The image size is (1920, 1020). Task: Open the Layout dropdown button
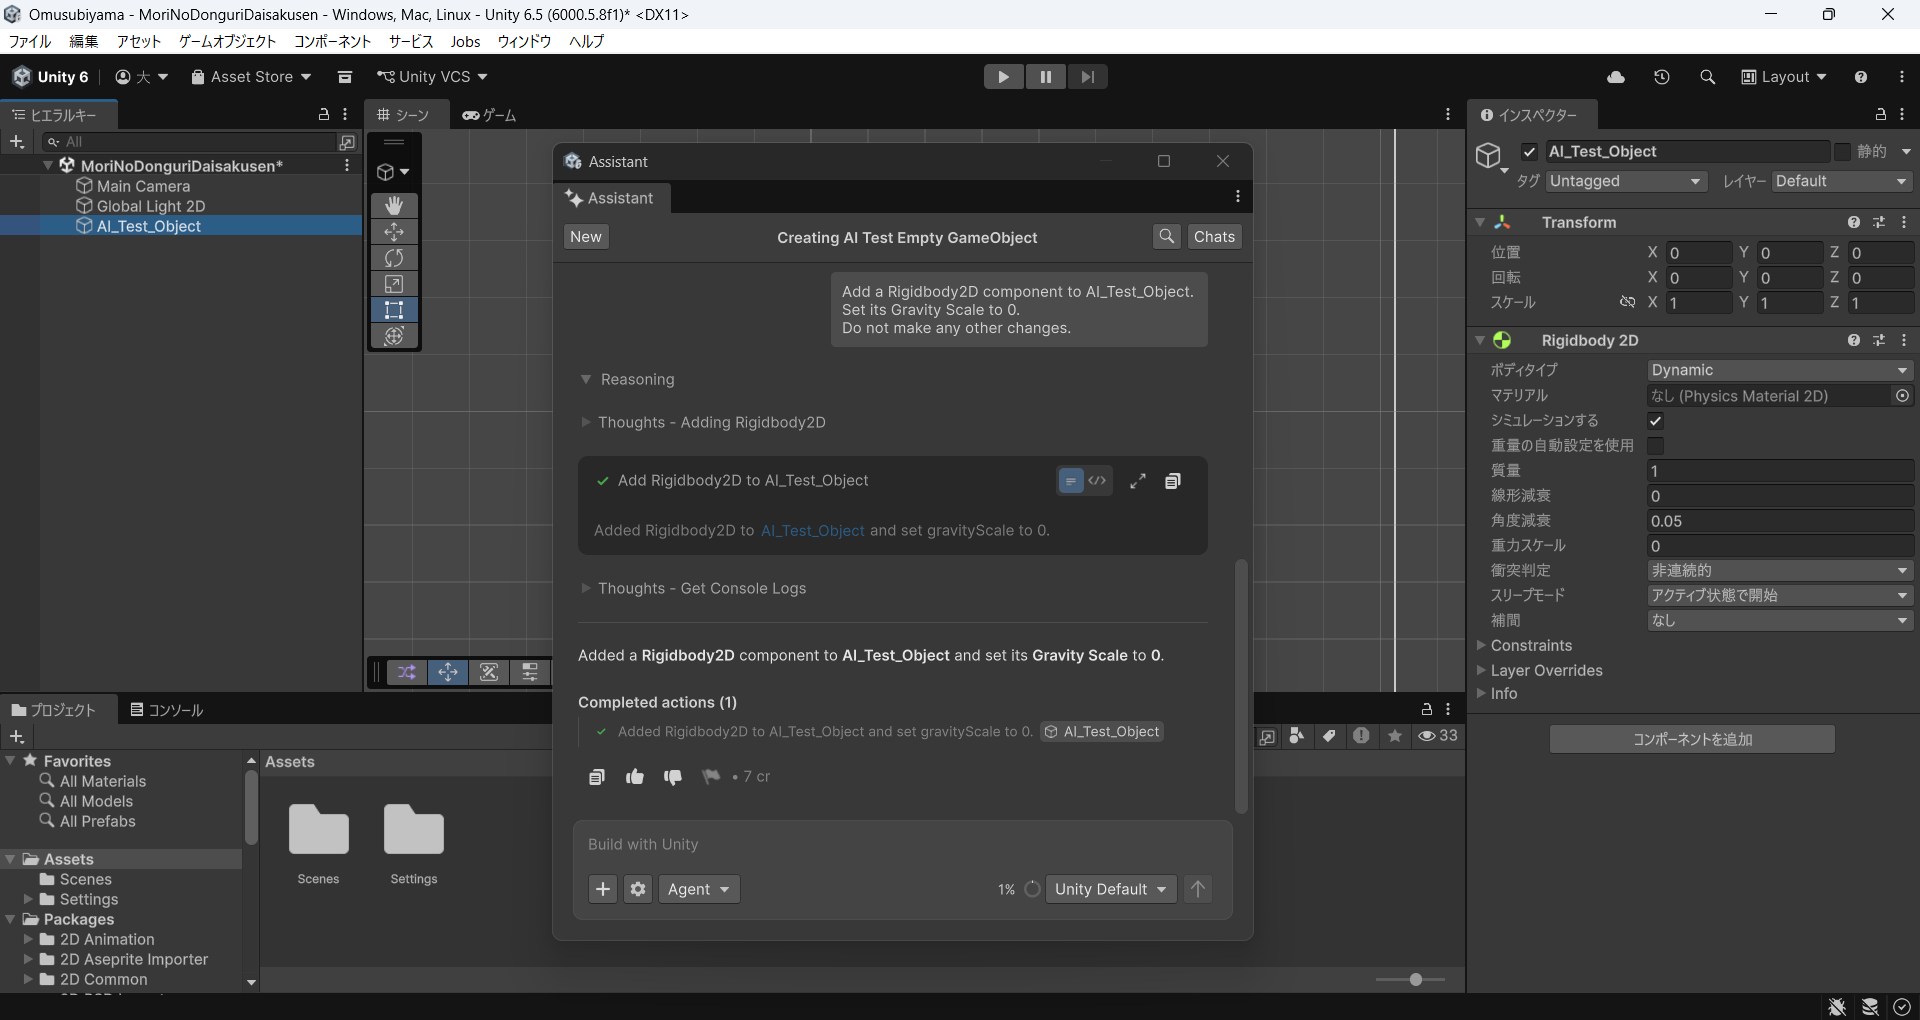pos(1784,77)
